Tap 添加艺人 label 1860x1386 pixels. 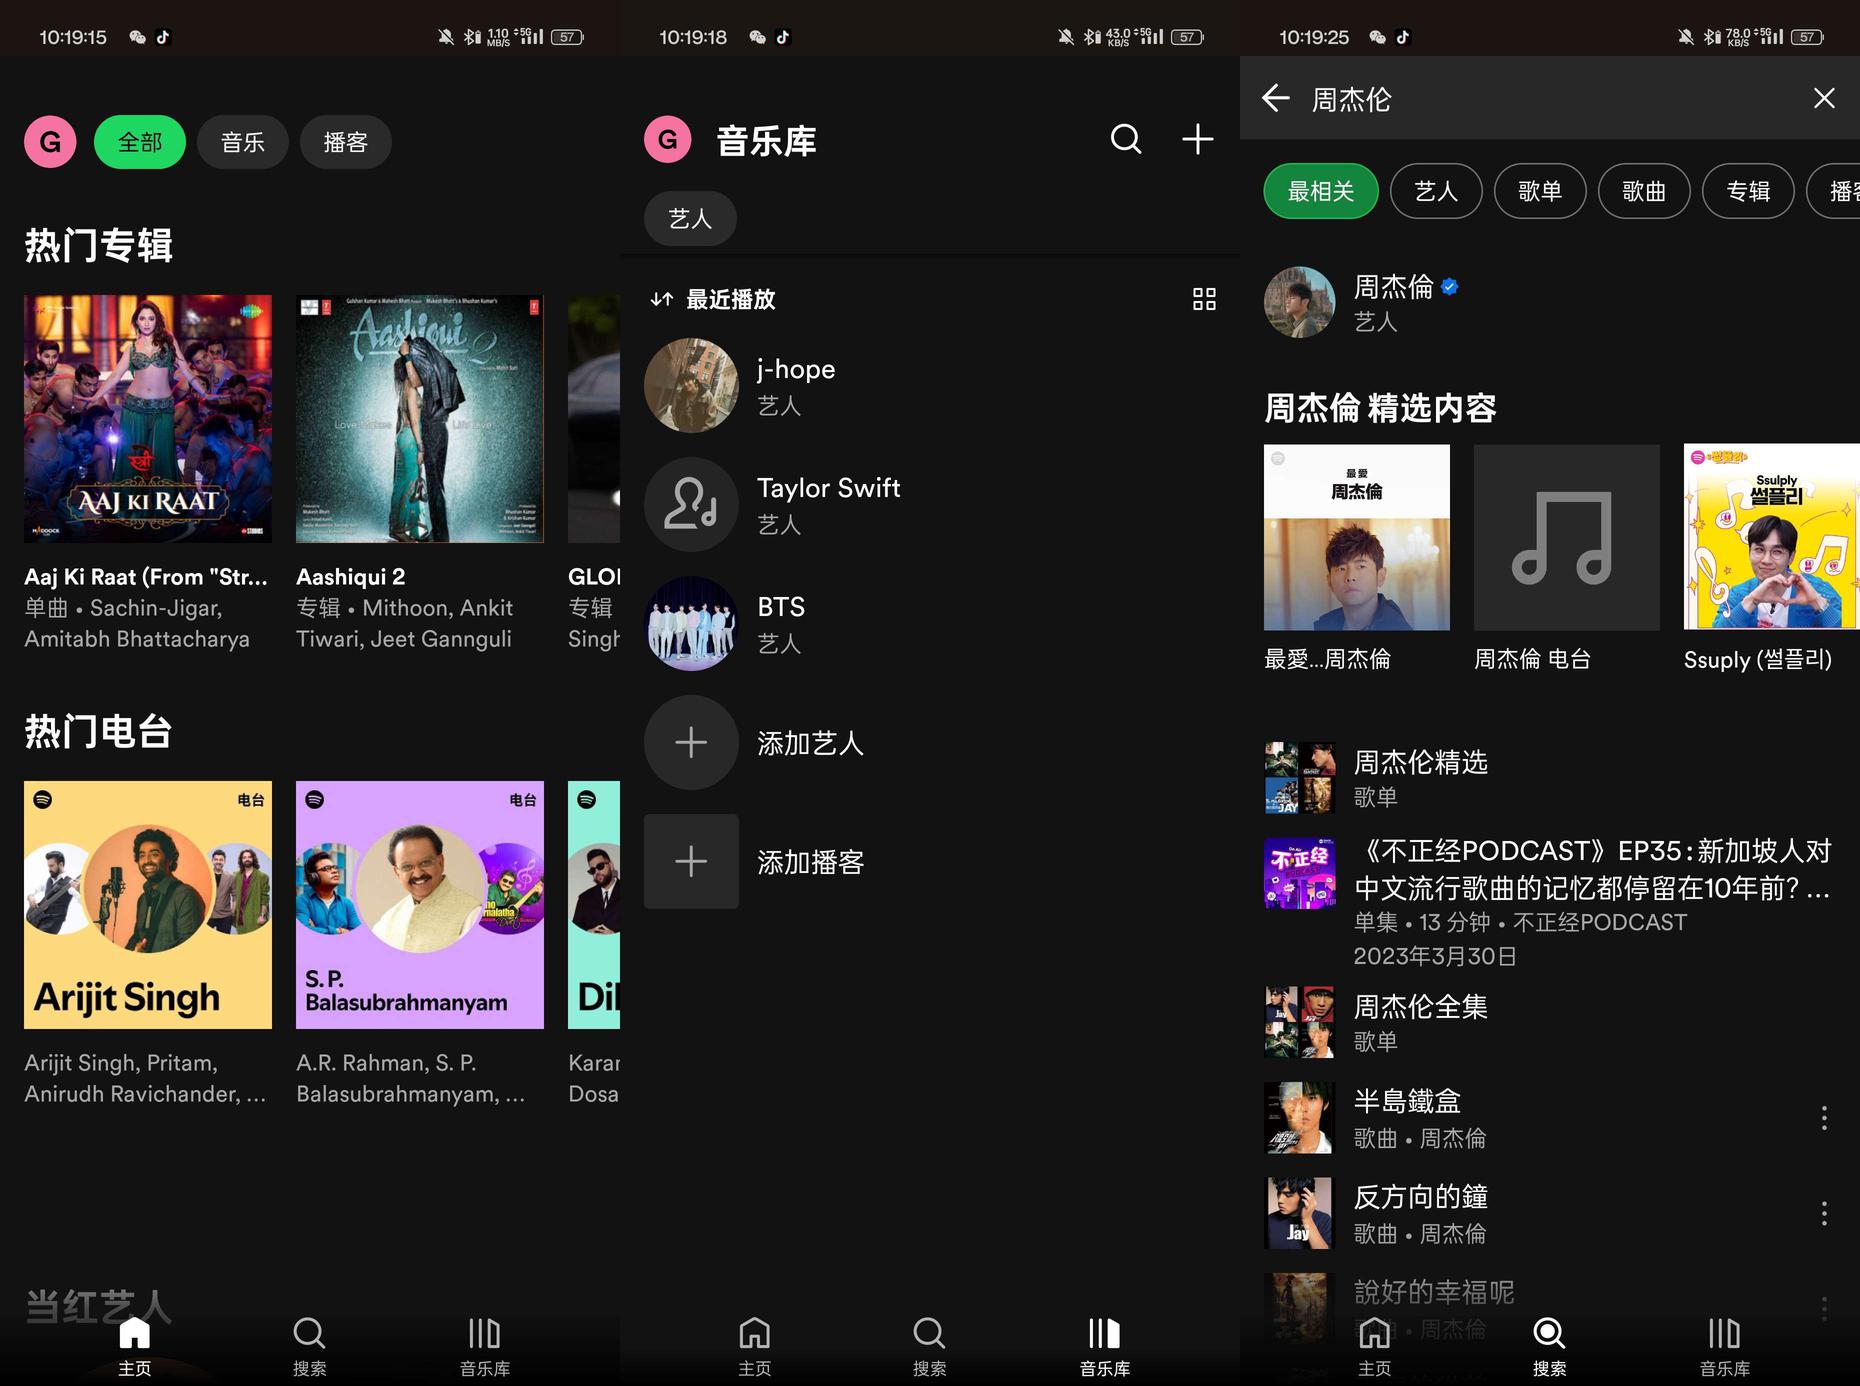[811, 743]
